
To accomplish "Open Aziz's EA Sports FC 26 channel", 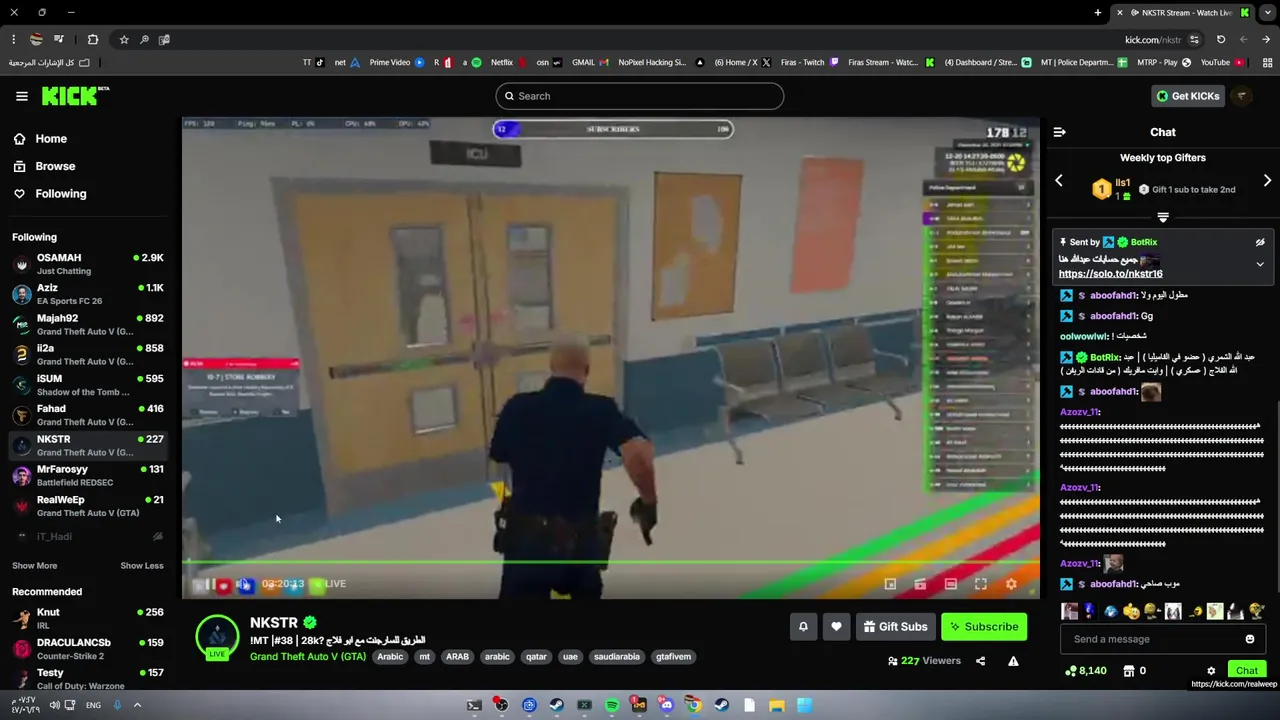I will point(88,294).
